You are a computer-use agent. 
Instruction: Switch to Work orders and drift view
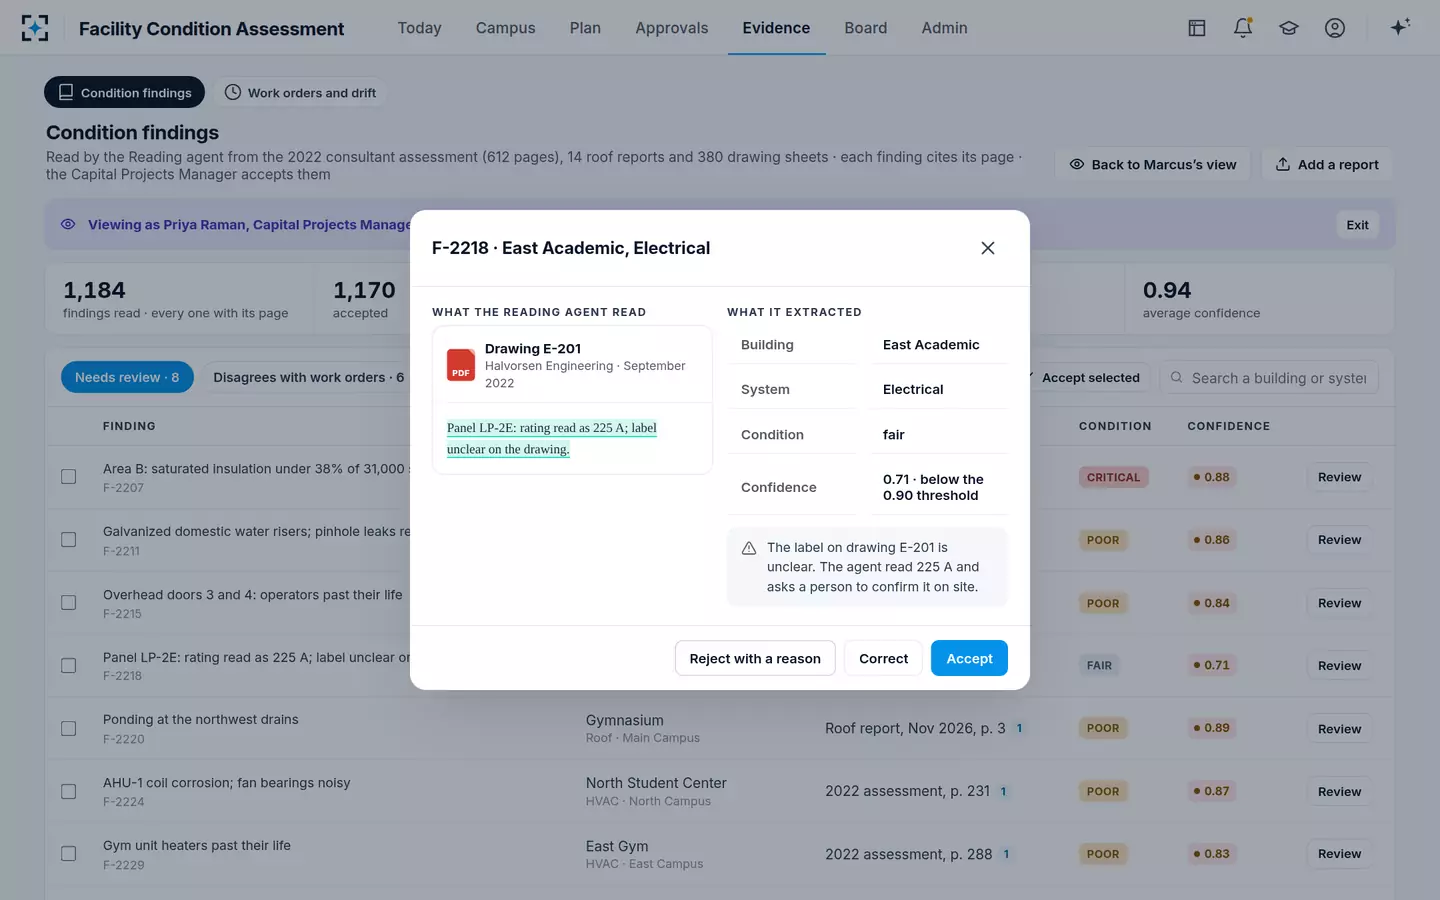click(301, 93)
